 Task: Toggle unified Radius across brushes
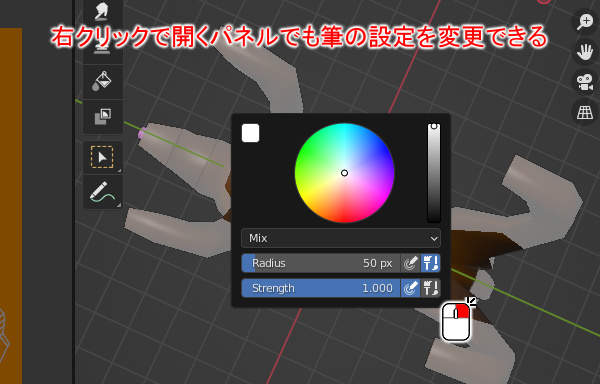(x=430, y=263)
